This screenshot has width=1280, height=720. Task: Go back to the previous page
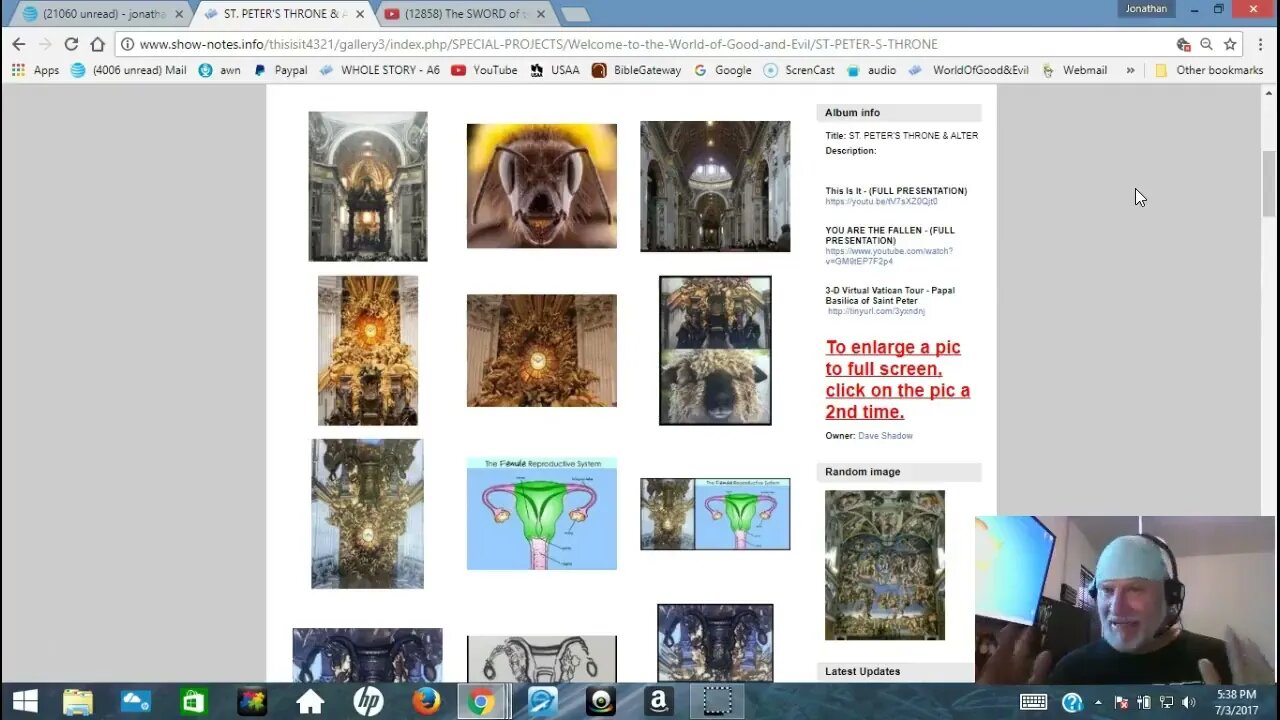18,44
